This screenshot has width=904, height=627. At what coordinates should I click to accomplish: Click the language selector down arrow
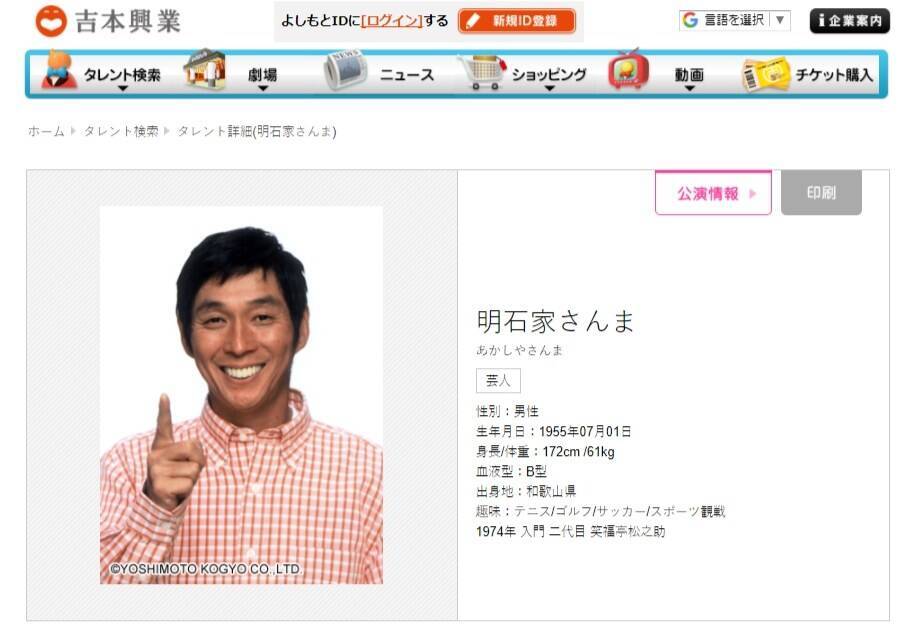click(780, 20)
